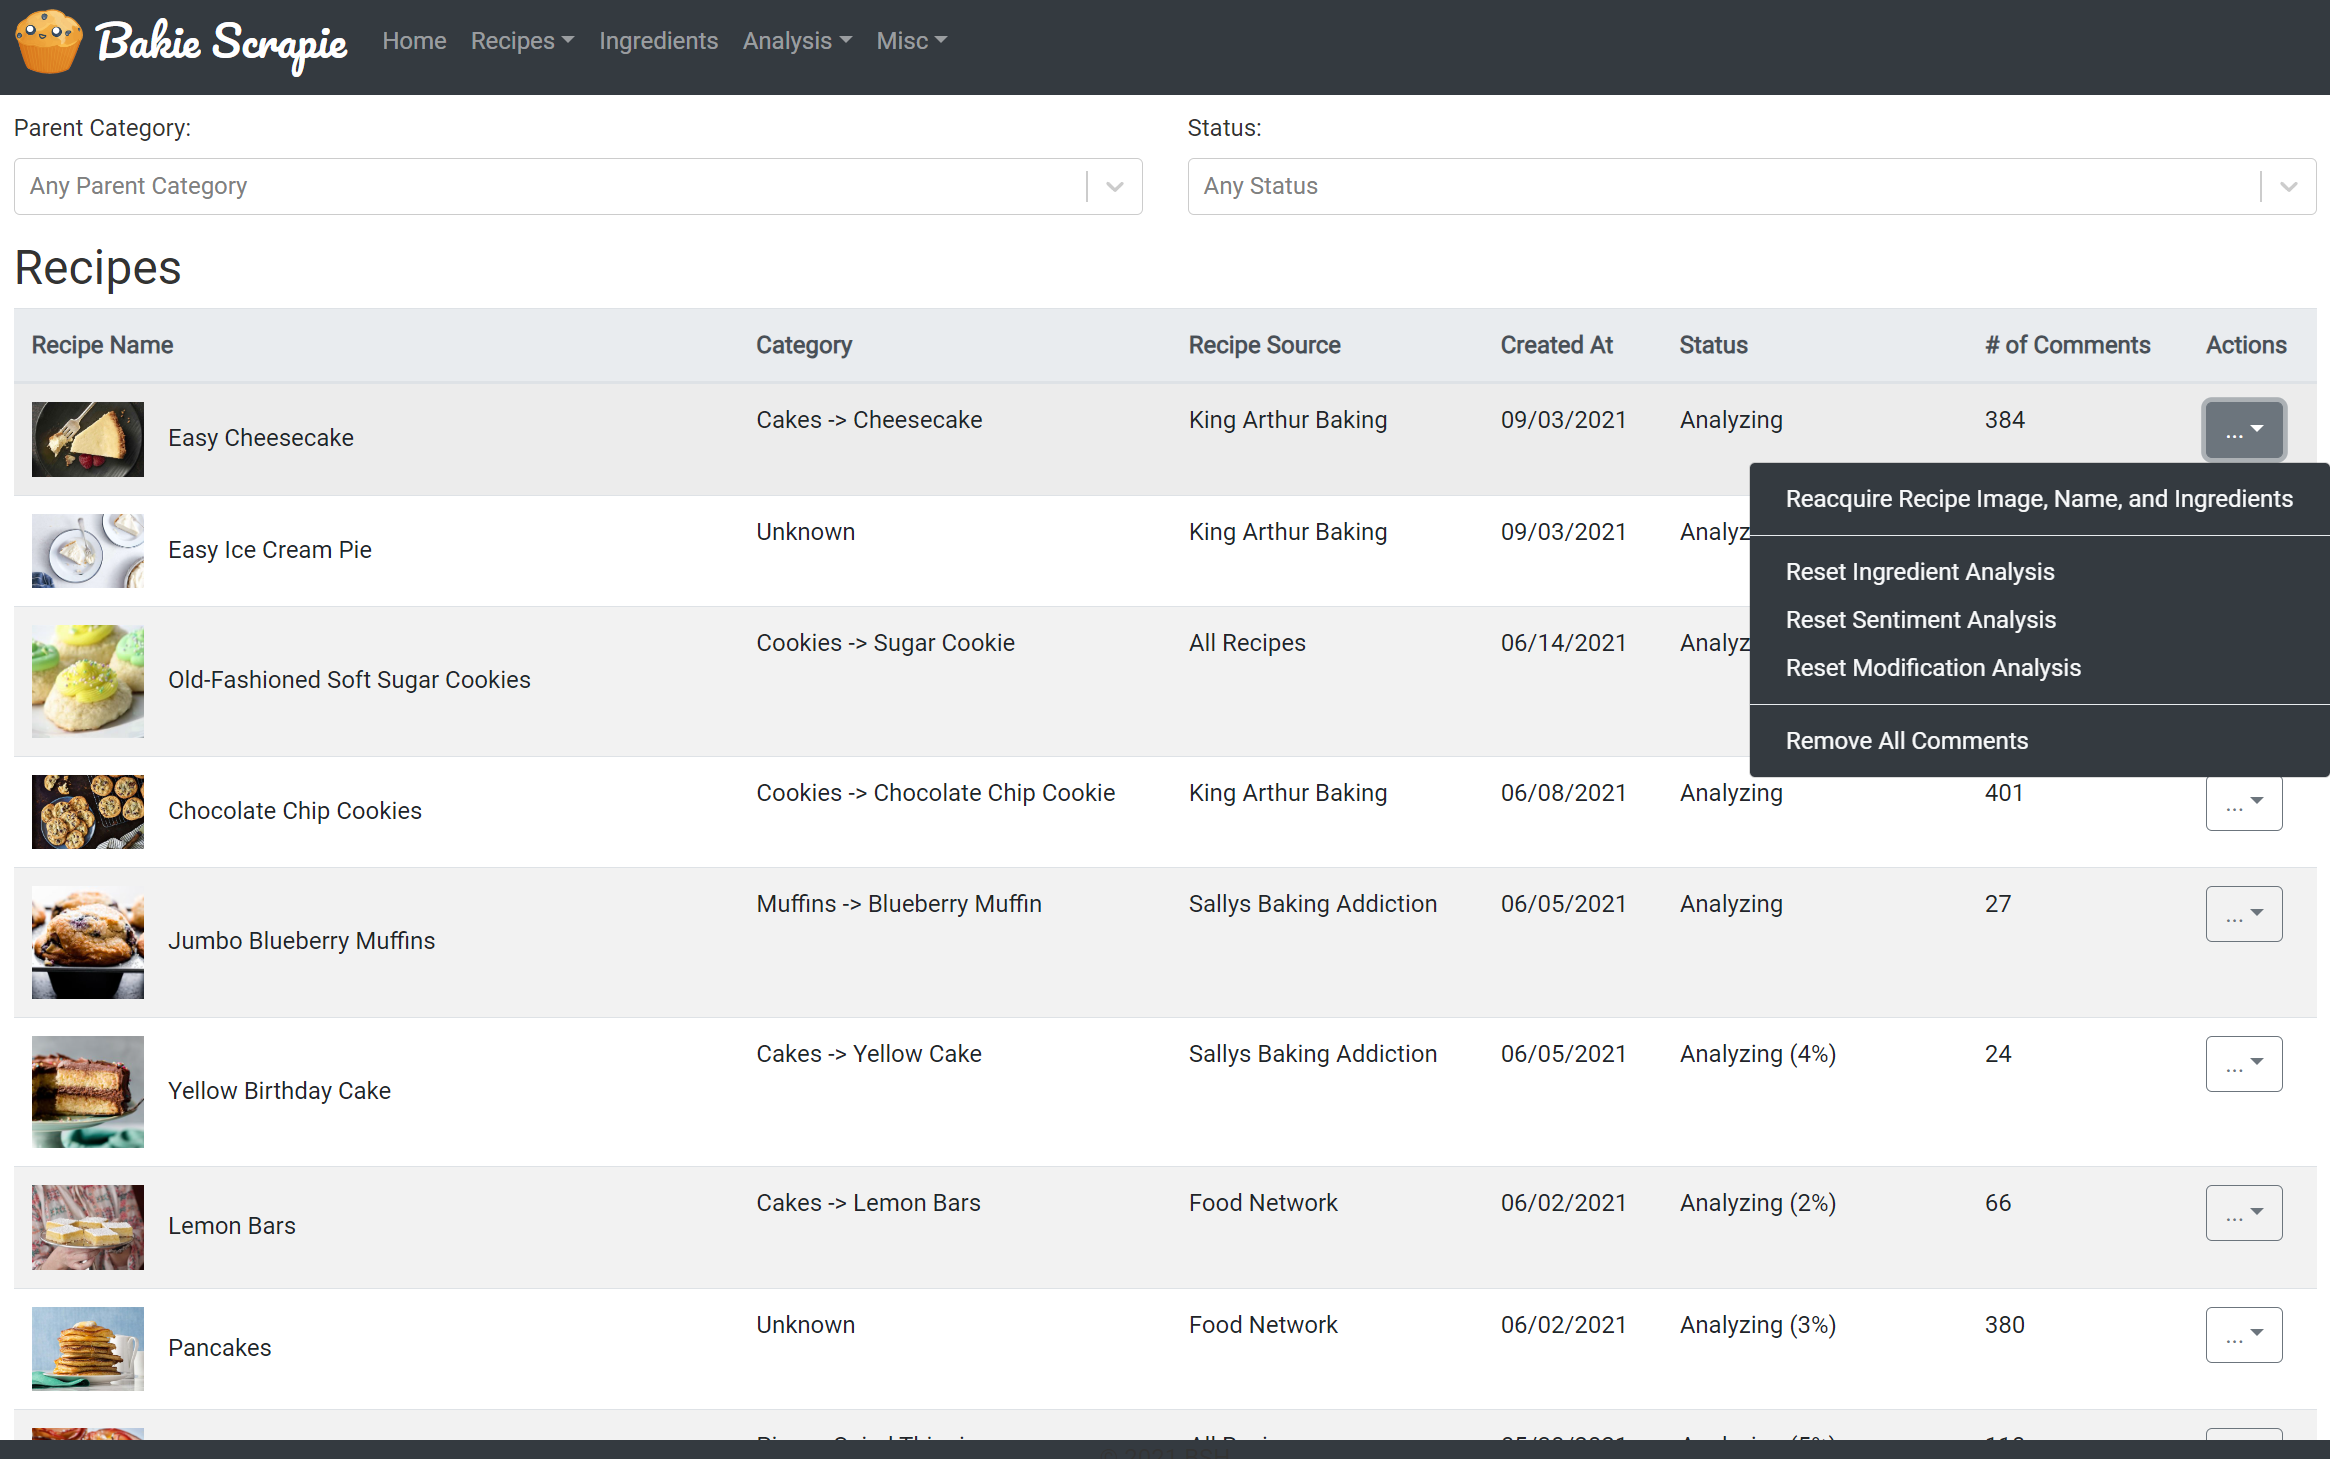Select Reset Sentiment Analysis menu option
The width and height of the screenshot is (2330, 1459).
point(1920,620)
